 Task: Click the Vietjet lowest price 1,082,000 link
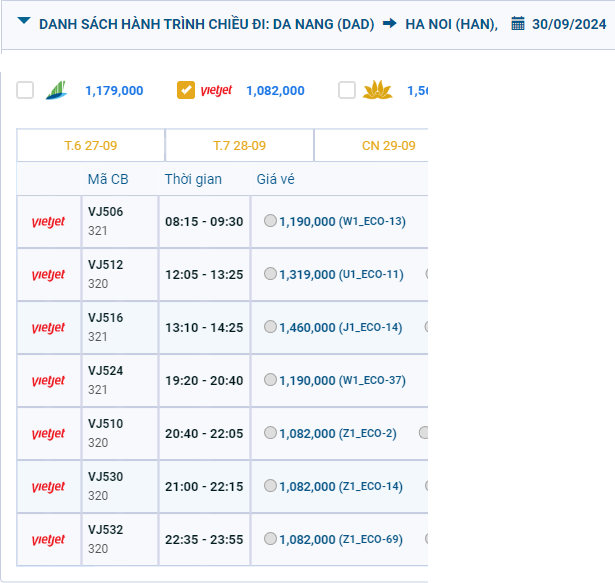pos(275,91)
